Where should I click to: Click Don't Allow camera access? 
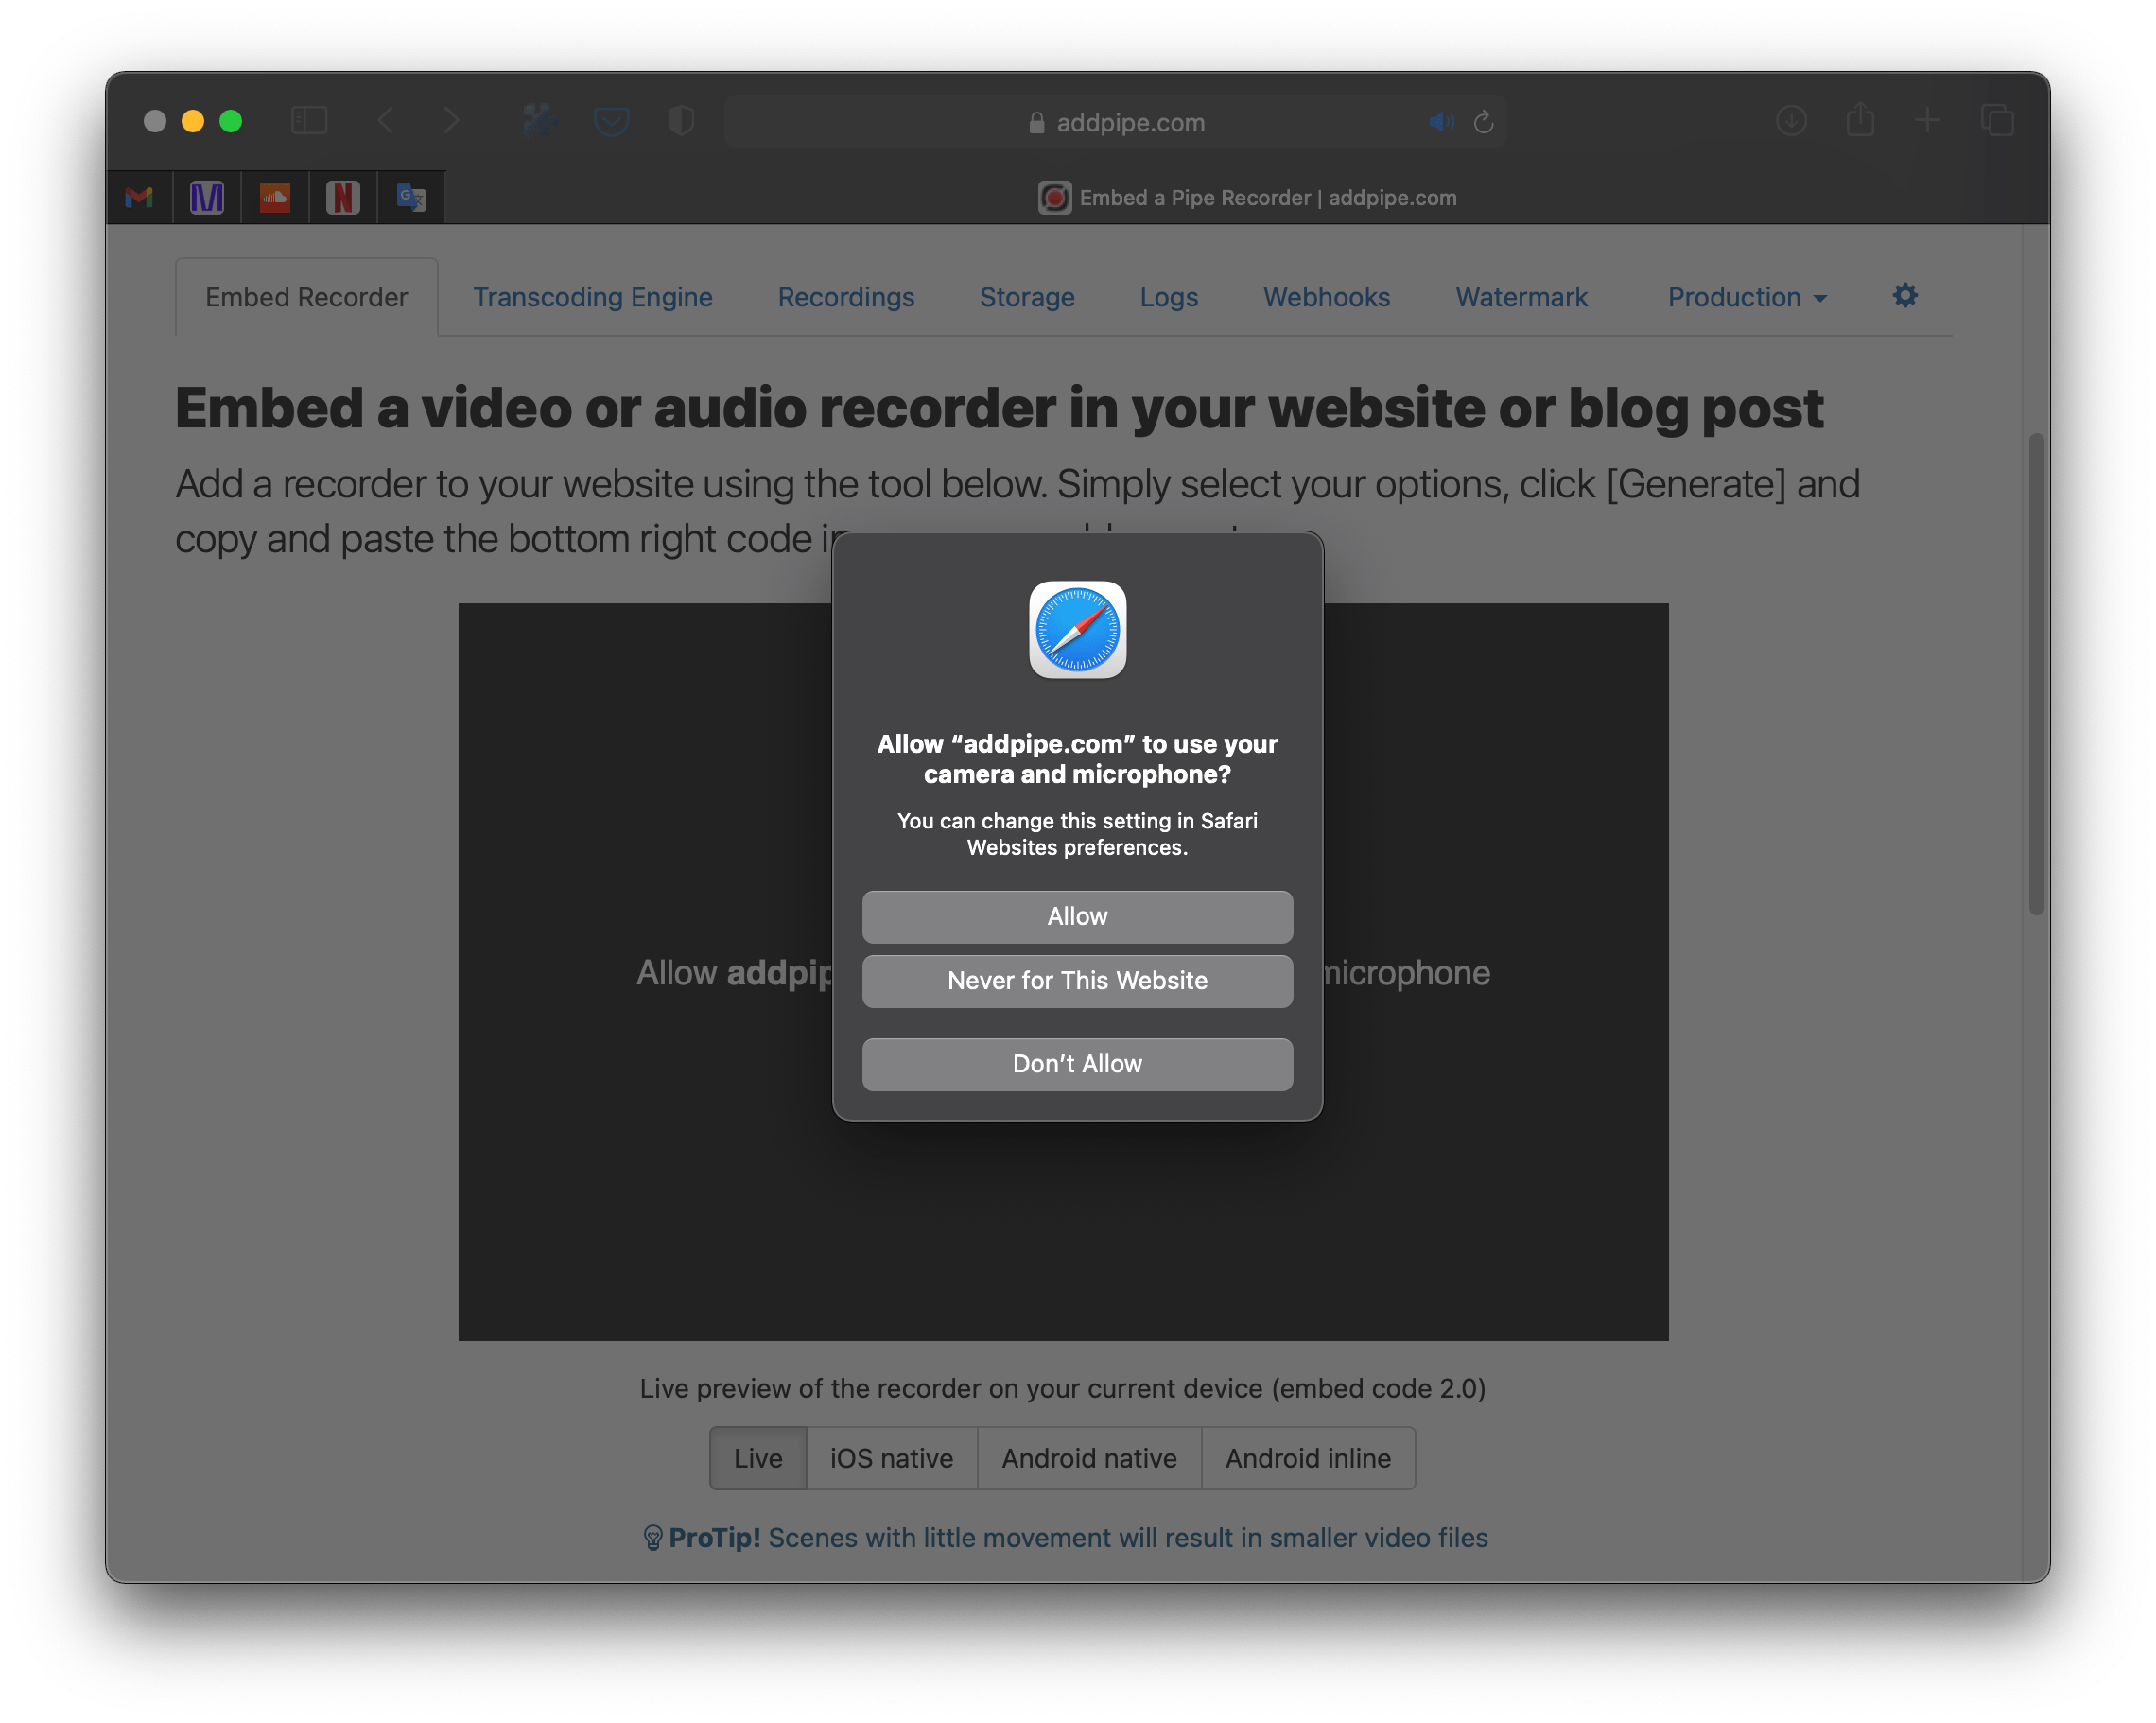point(1078,1064)
